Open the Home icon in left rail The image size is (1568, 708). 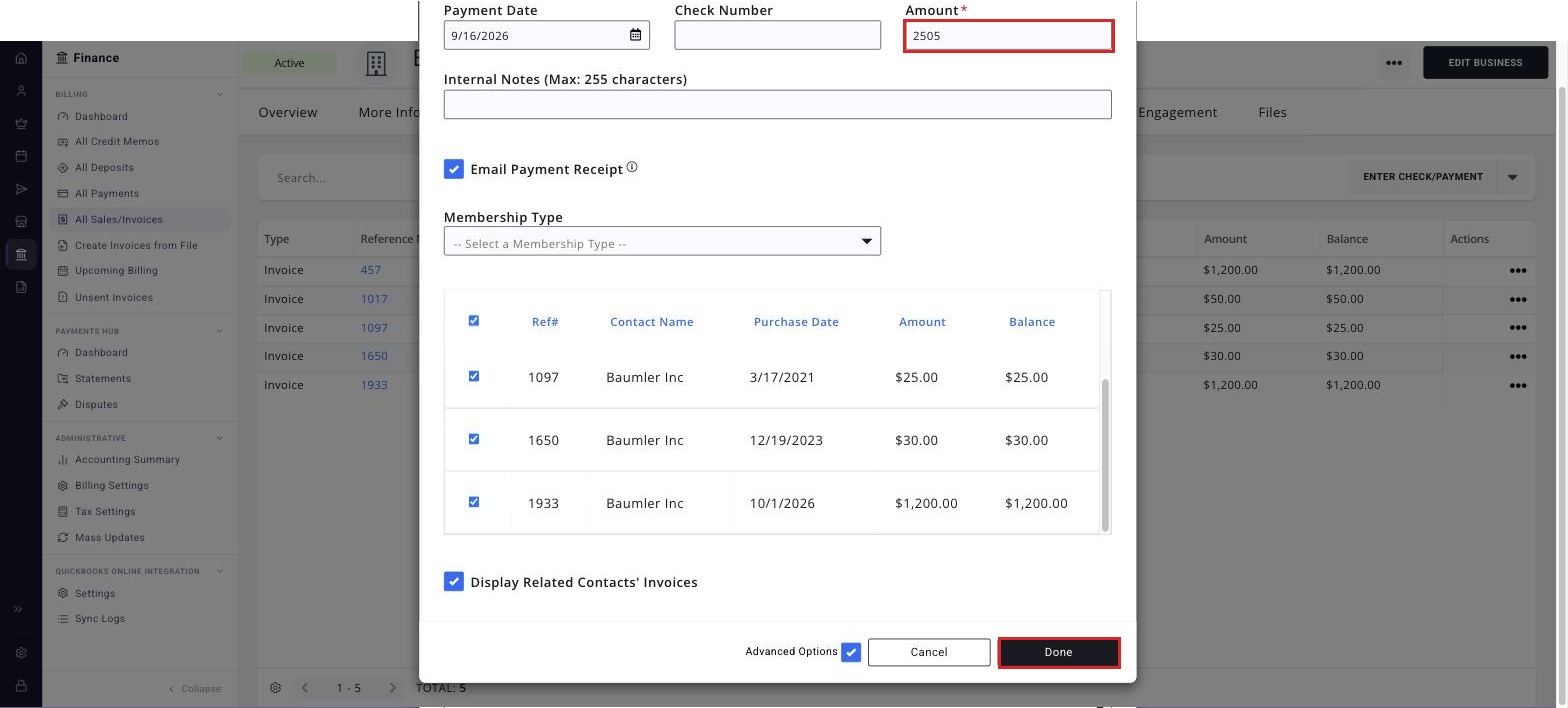[x=21, y=58]
